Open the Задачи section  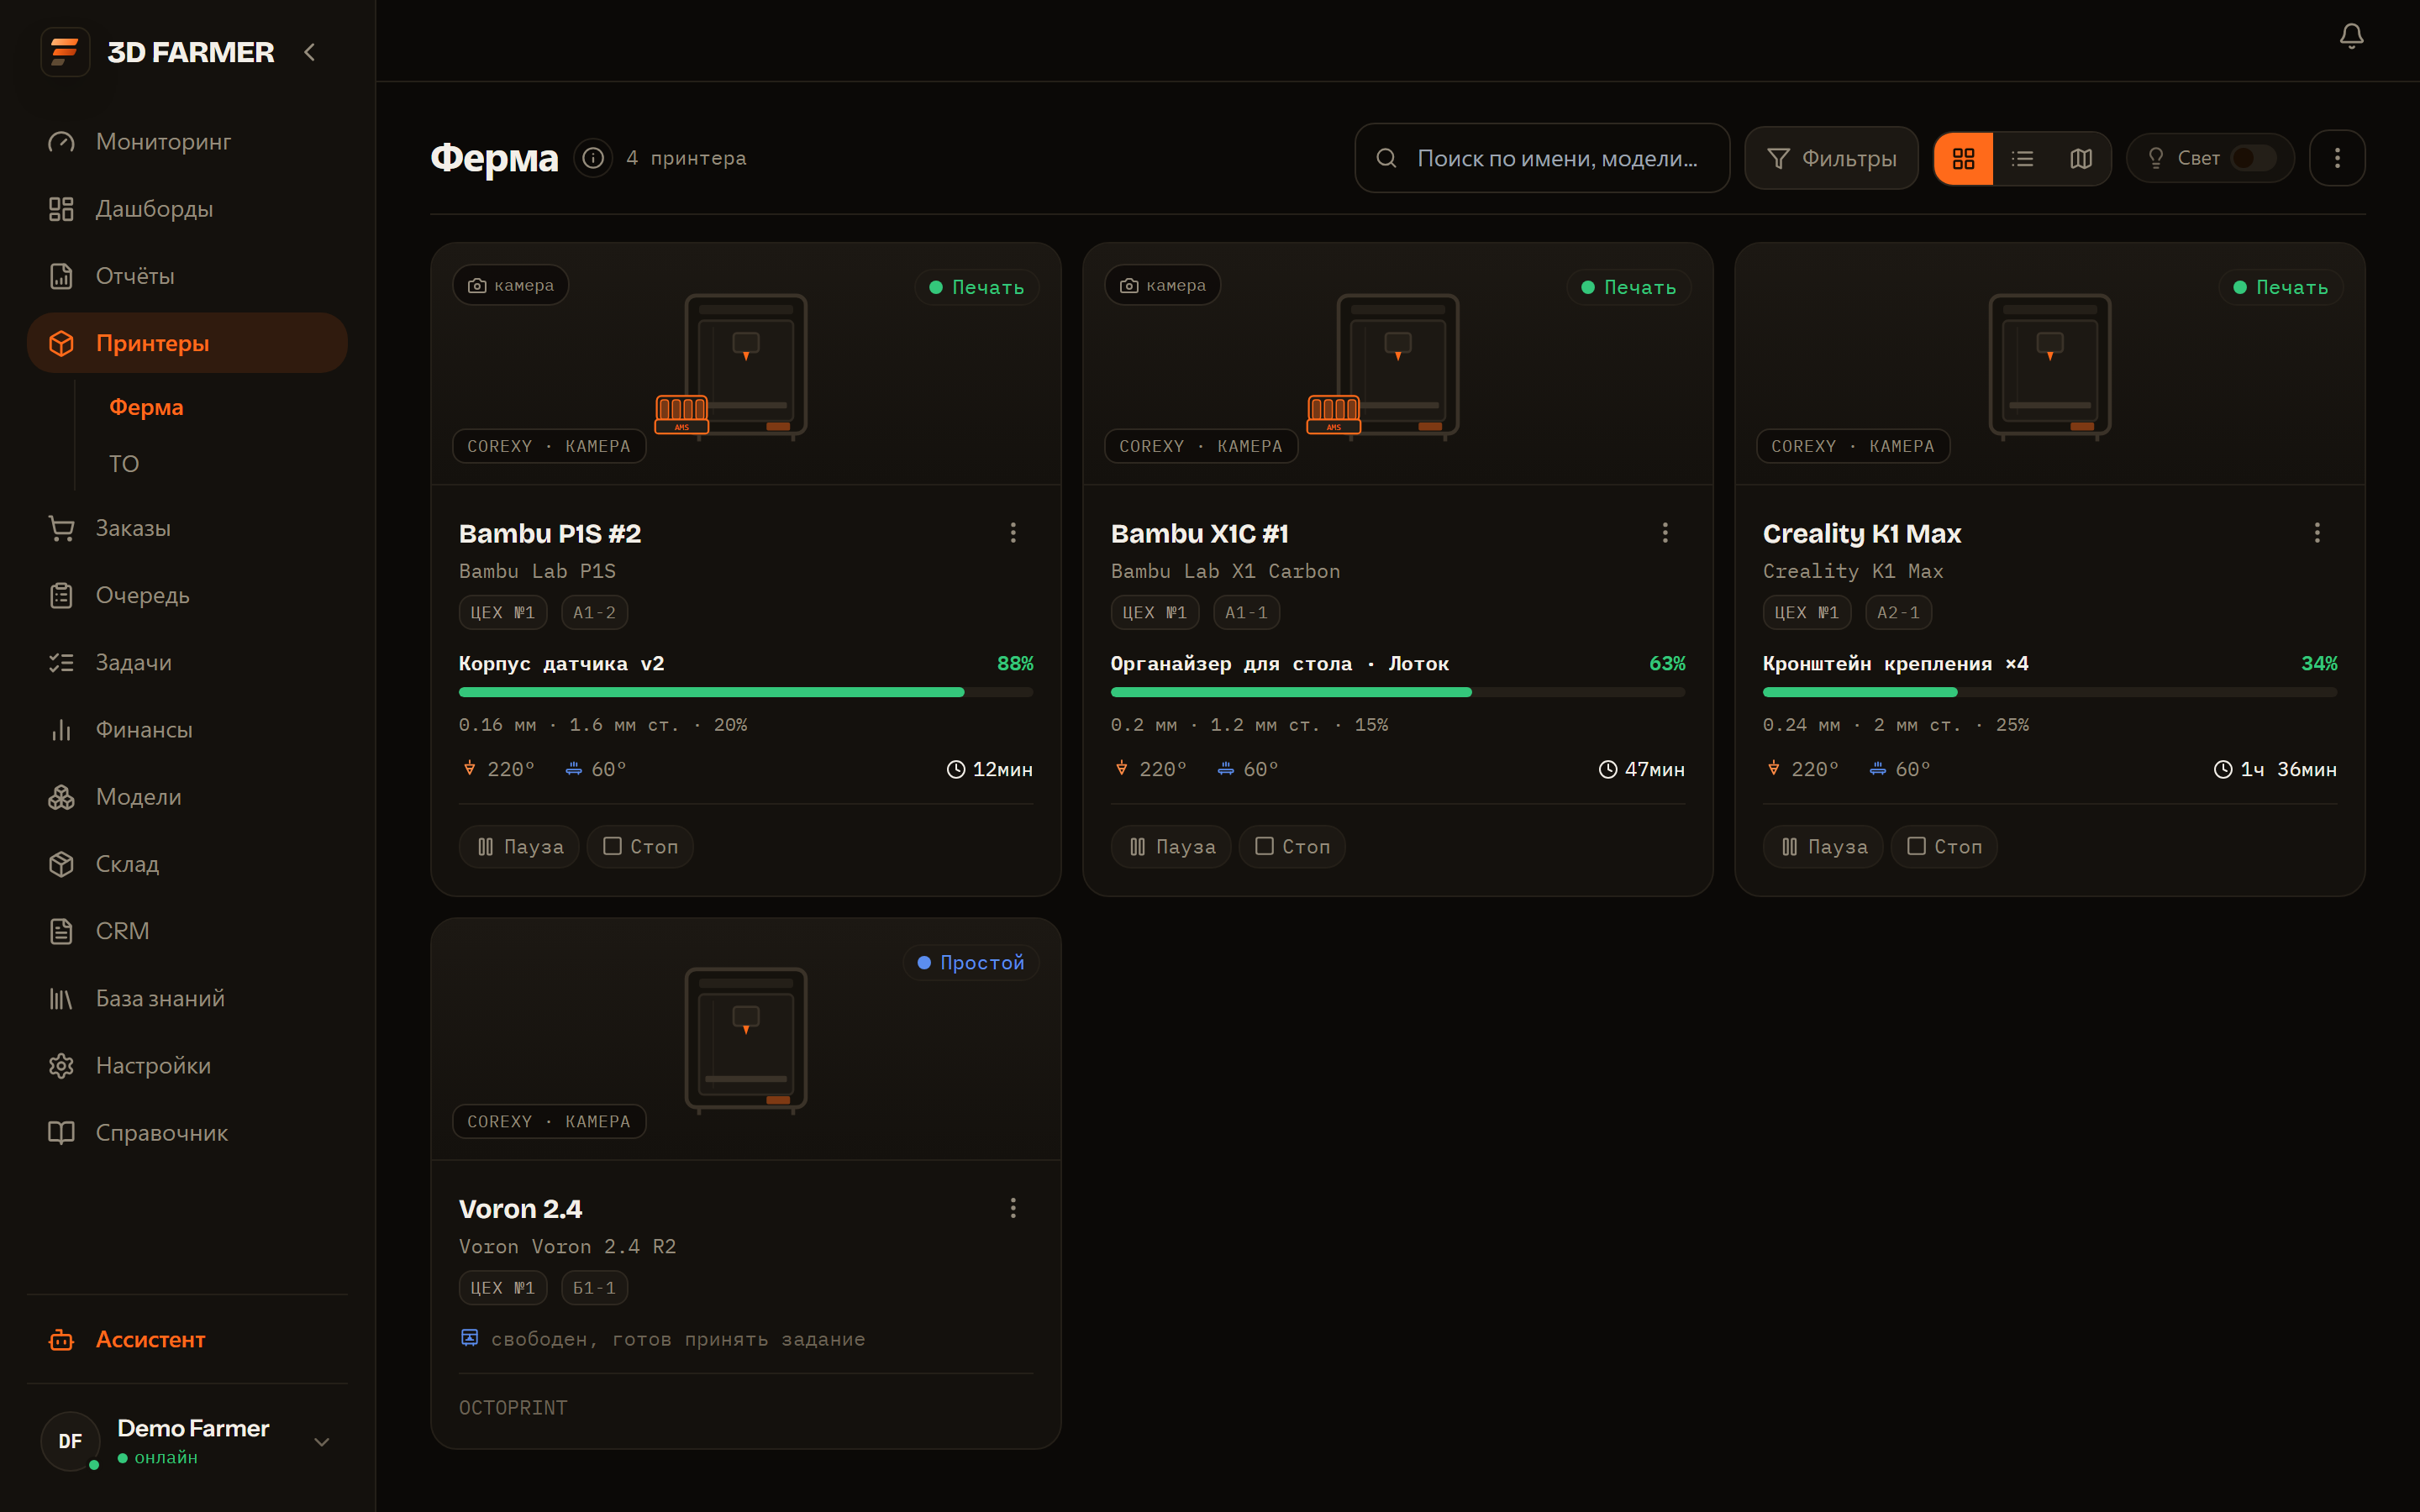point(188,662)
